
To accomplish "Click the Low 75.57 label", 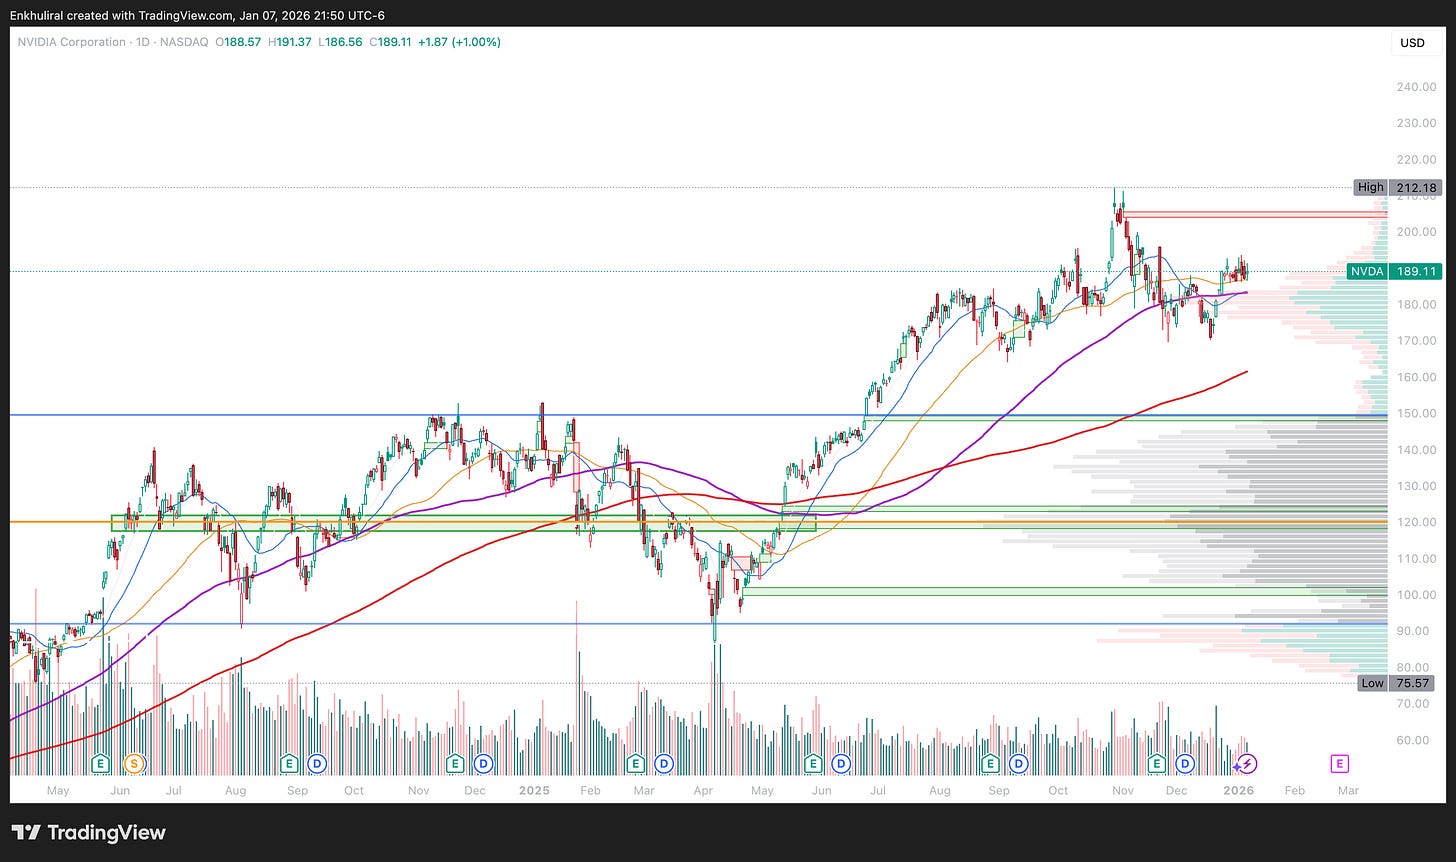I will coord(1396,683).
